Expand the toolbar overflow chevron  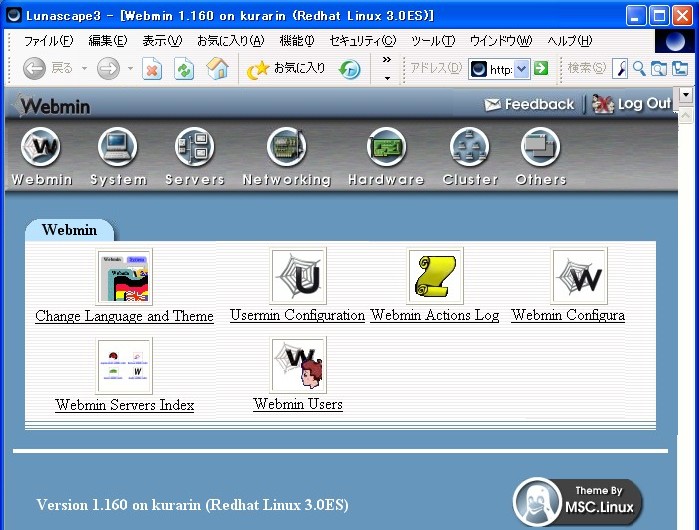(387, 60)
